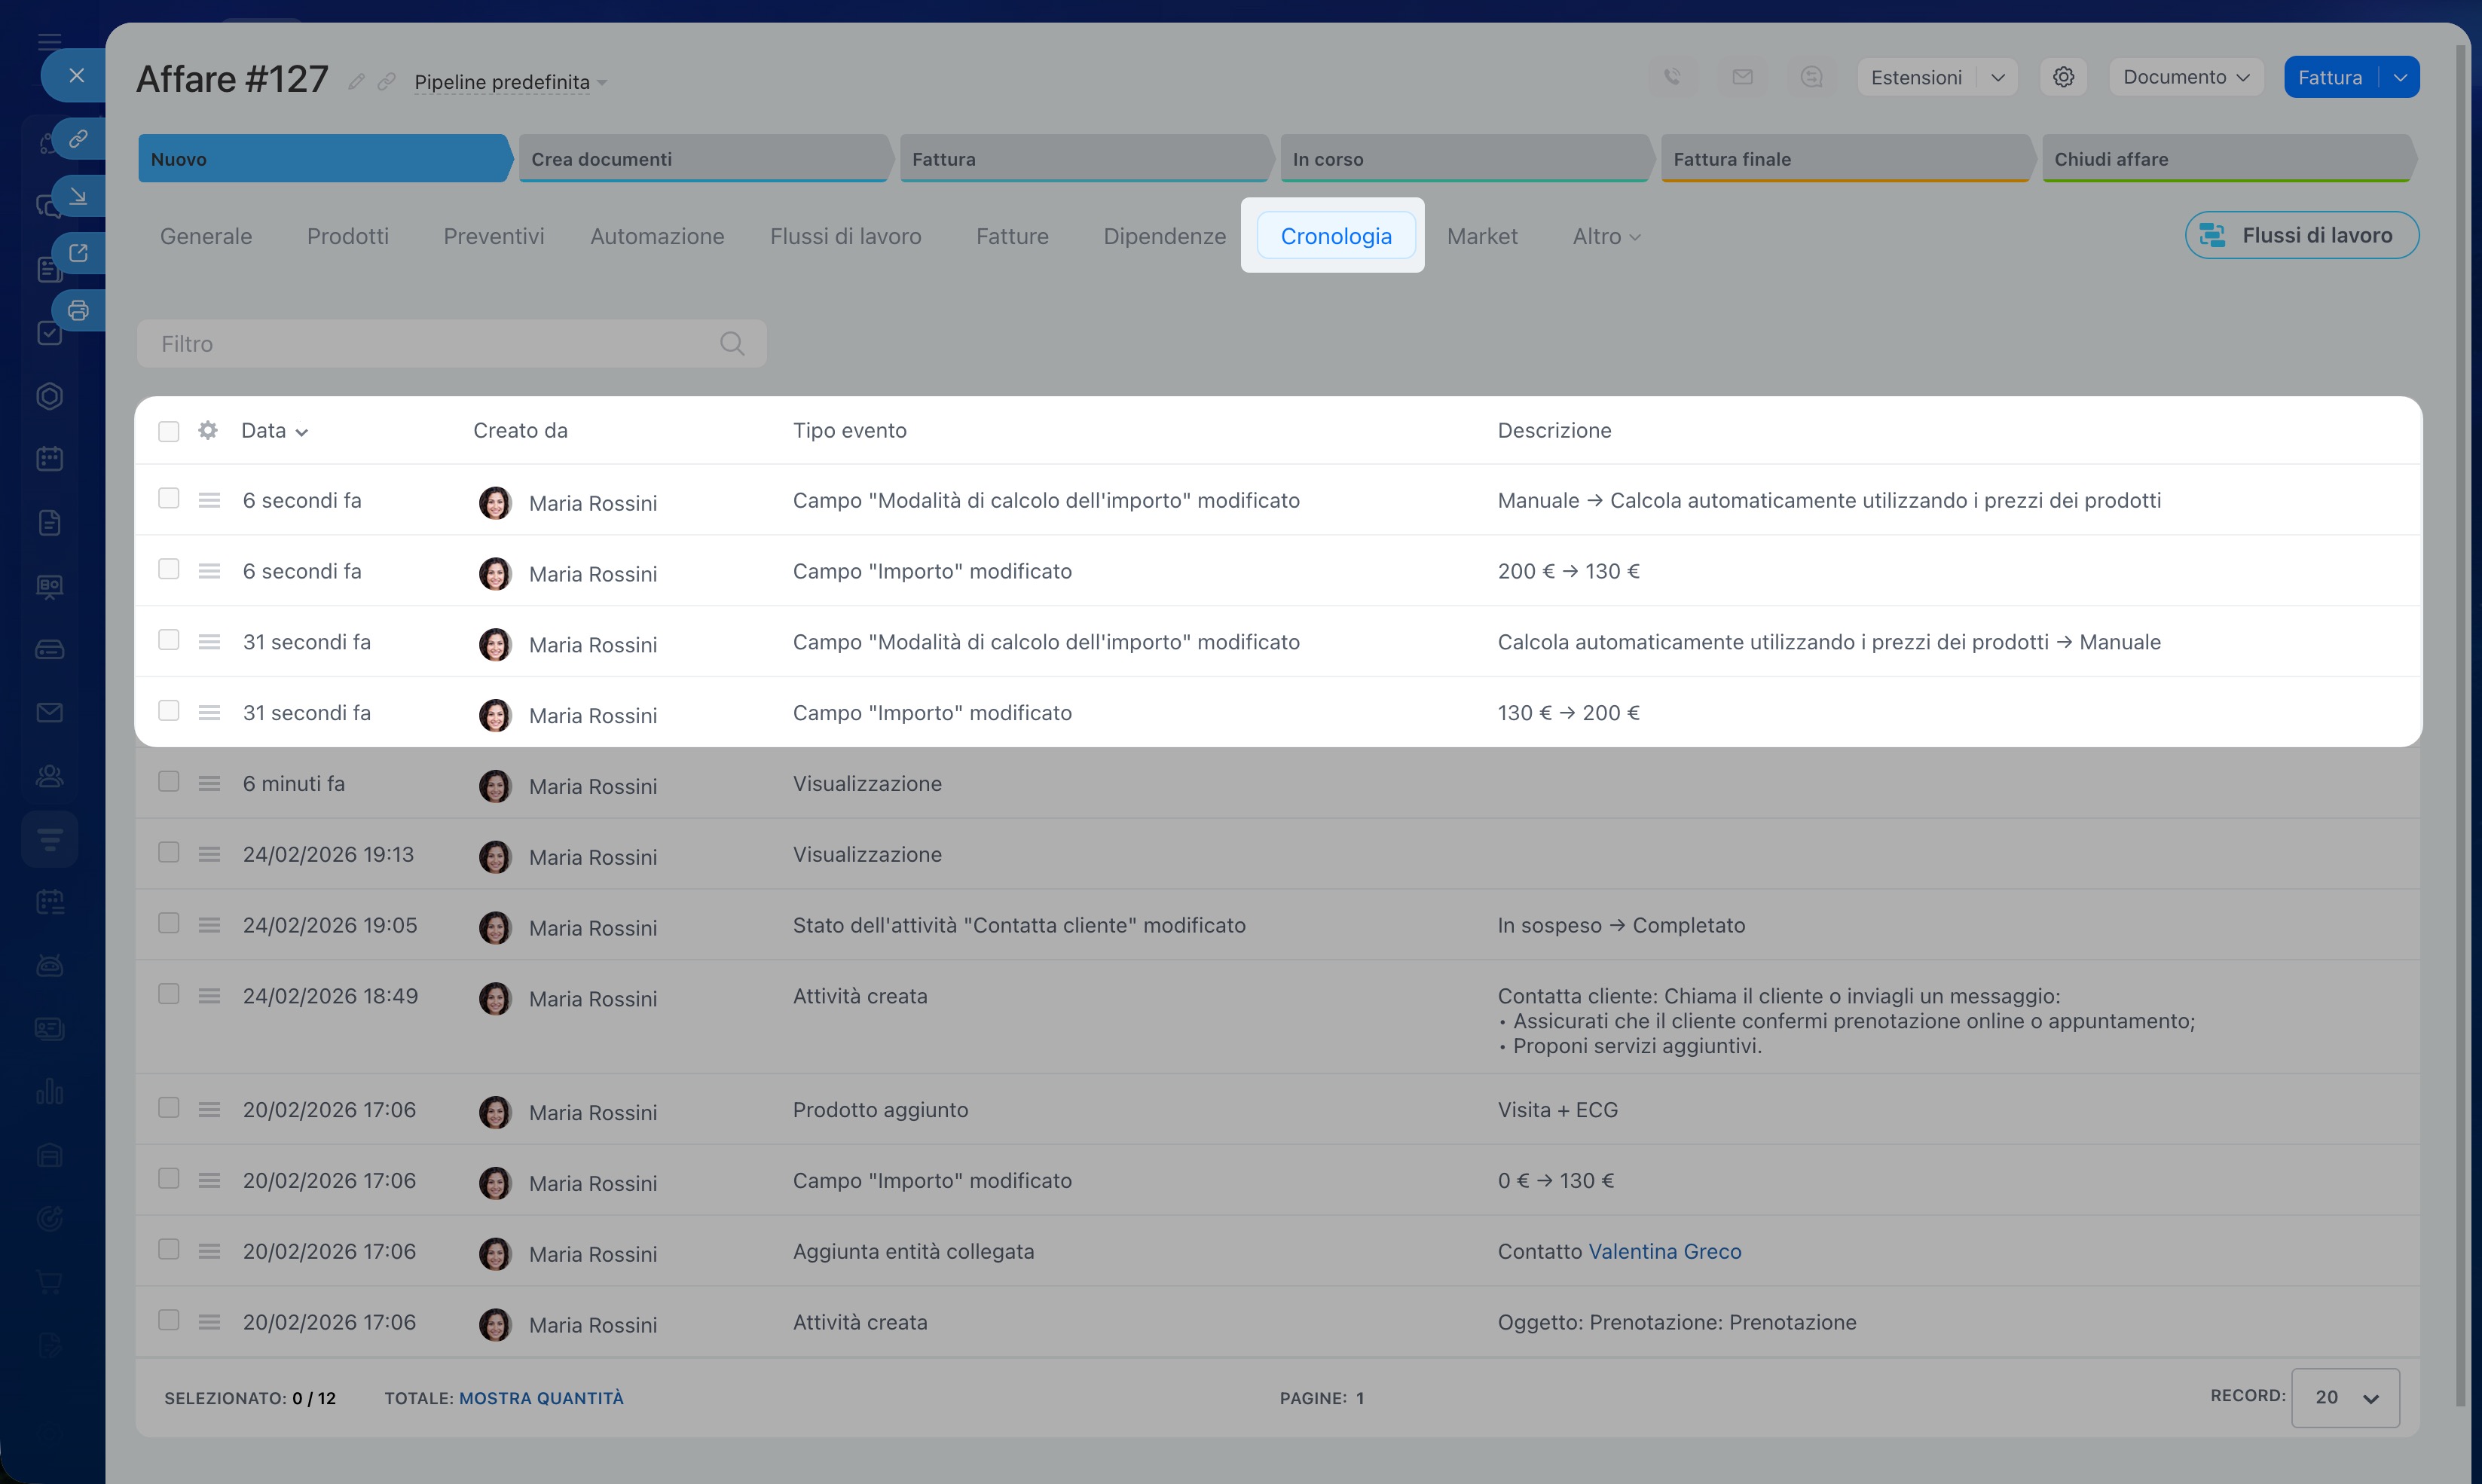This screenshot has height=1484, width=2482.
Task: Open the Valentina Greco contact link
Action: click(x=1664, y=1251)
